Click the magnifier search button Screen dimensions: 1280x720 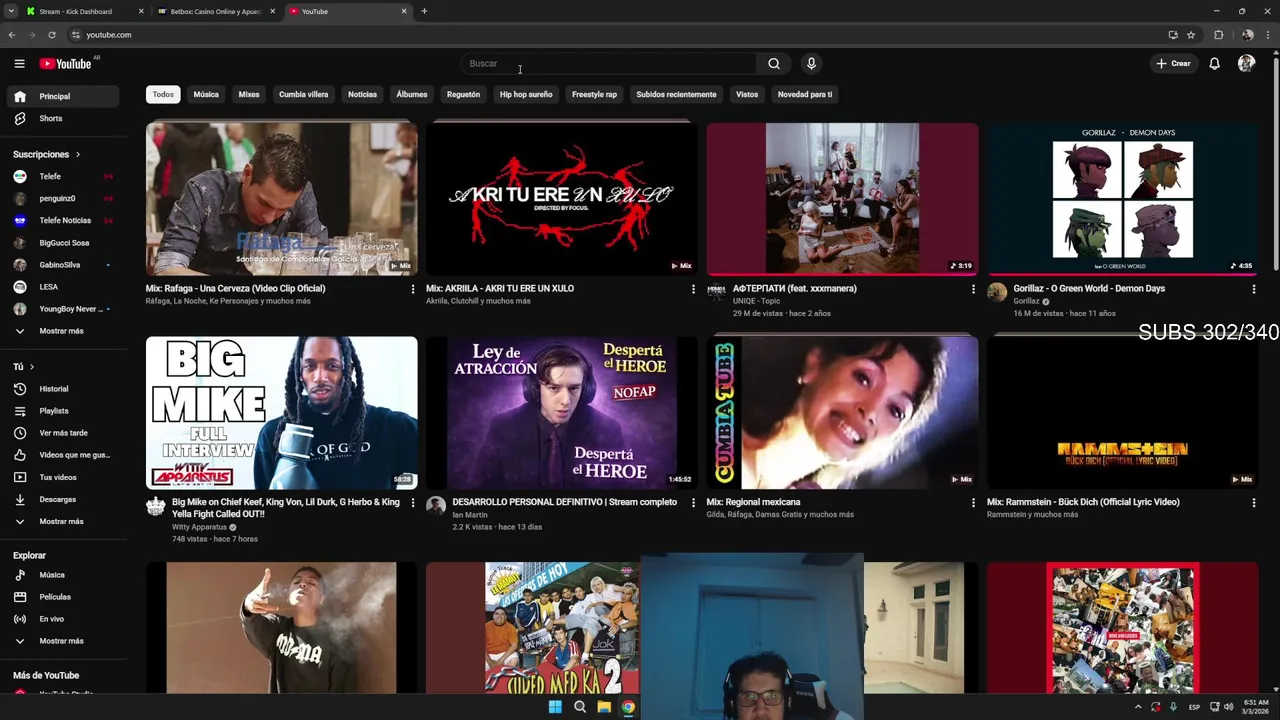pyautogui.click(x=774, y=63)
